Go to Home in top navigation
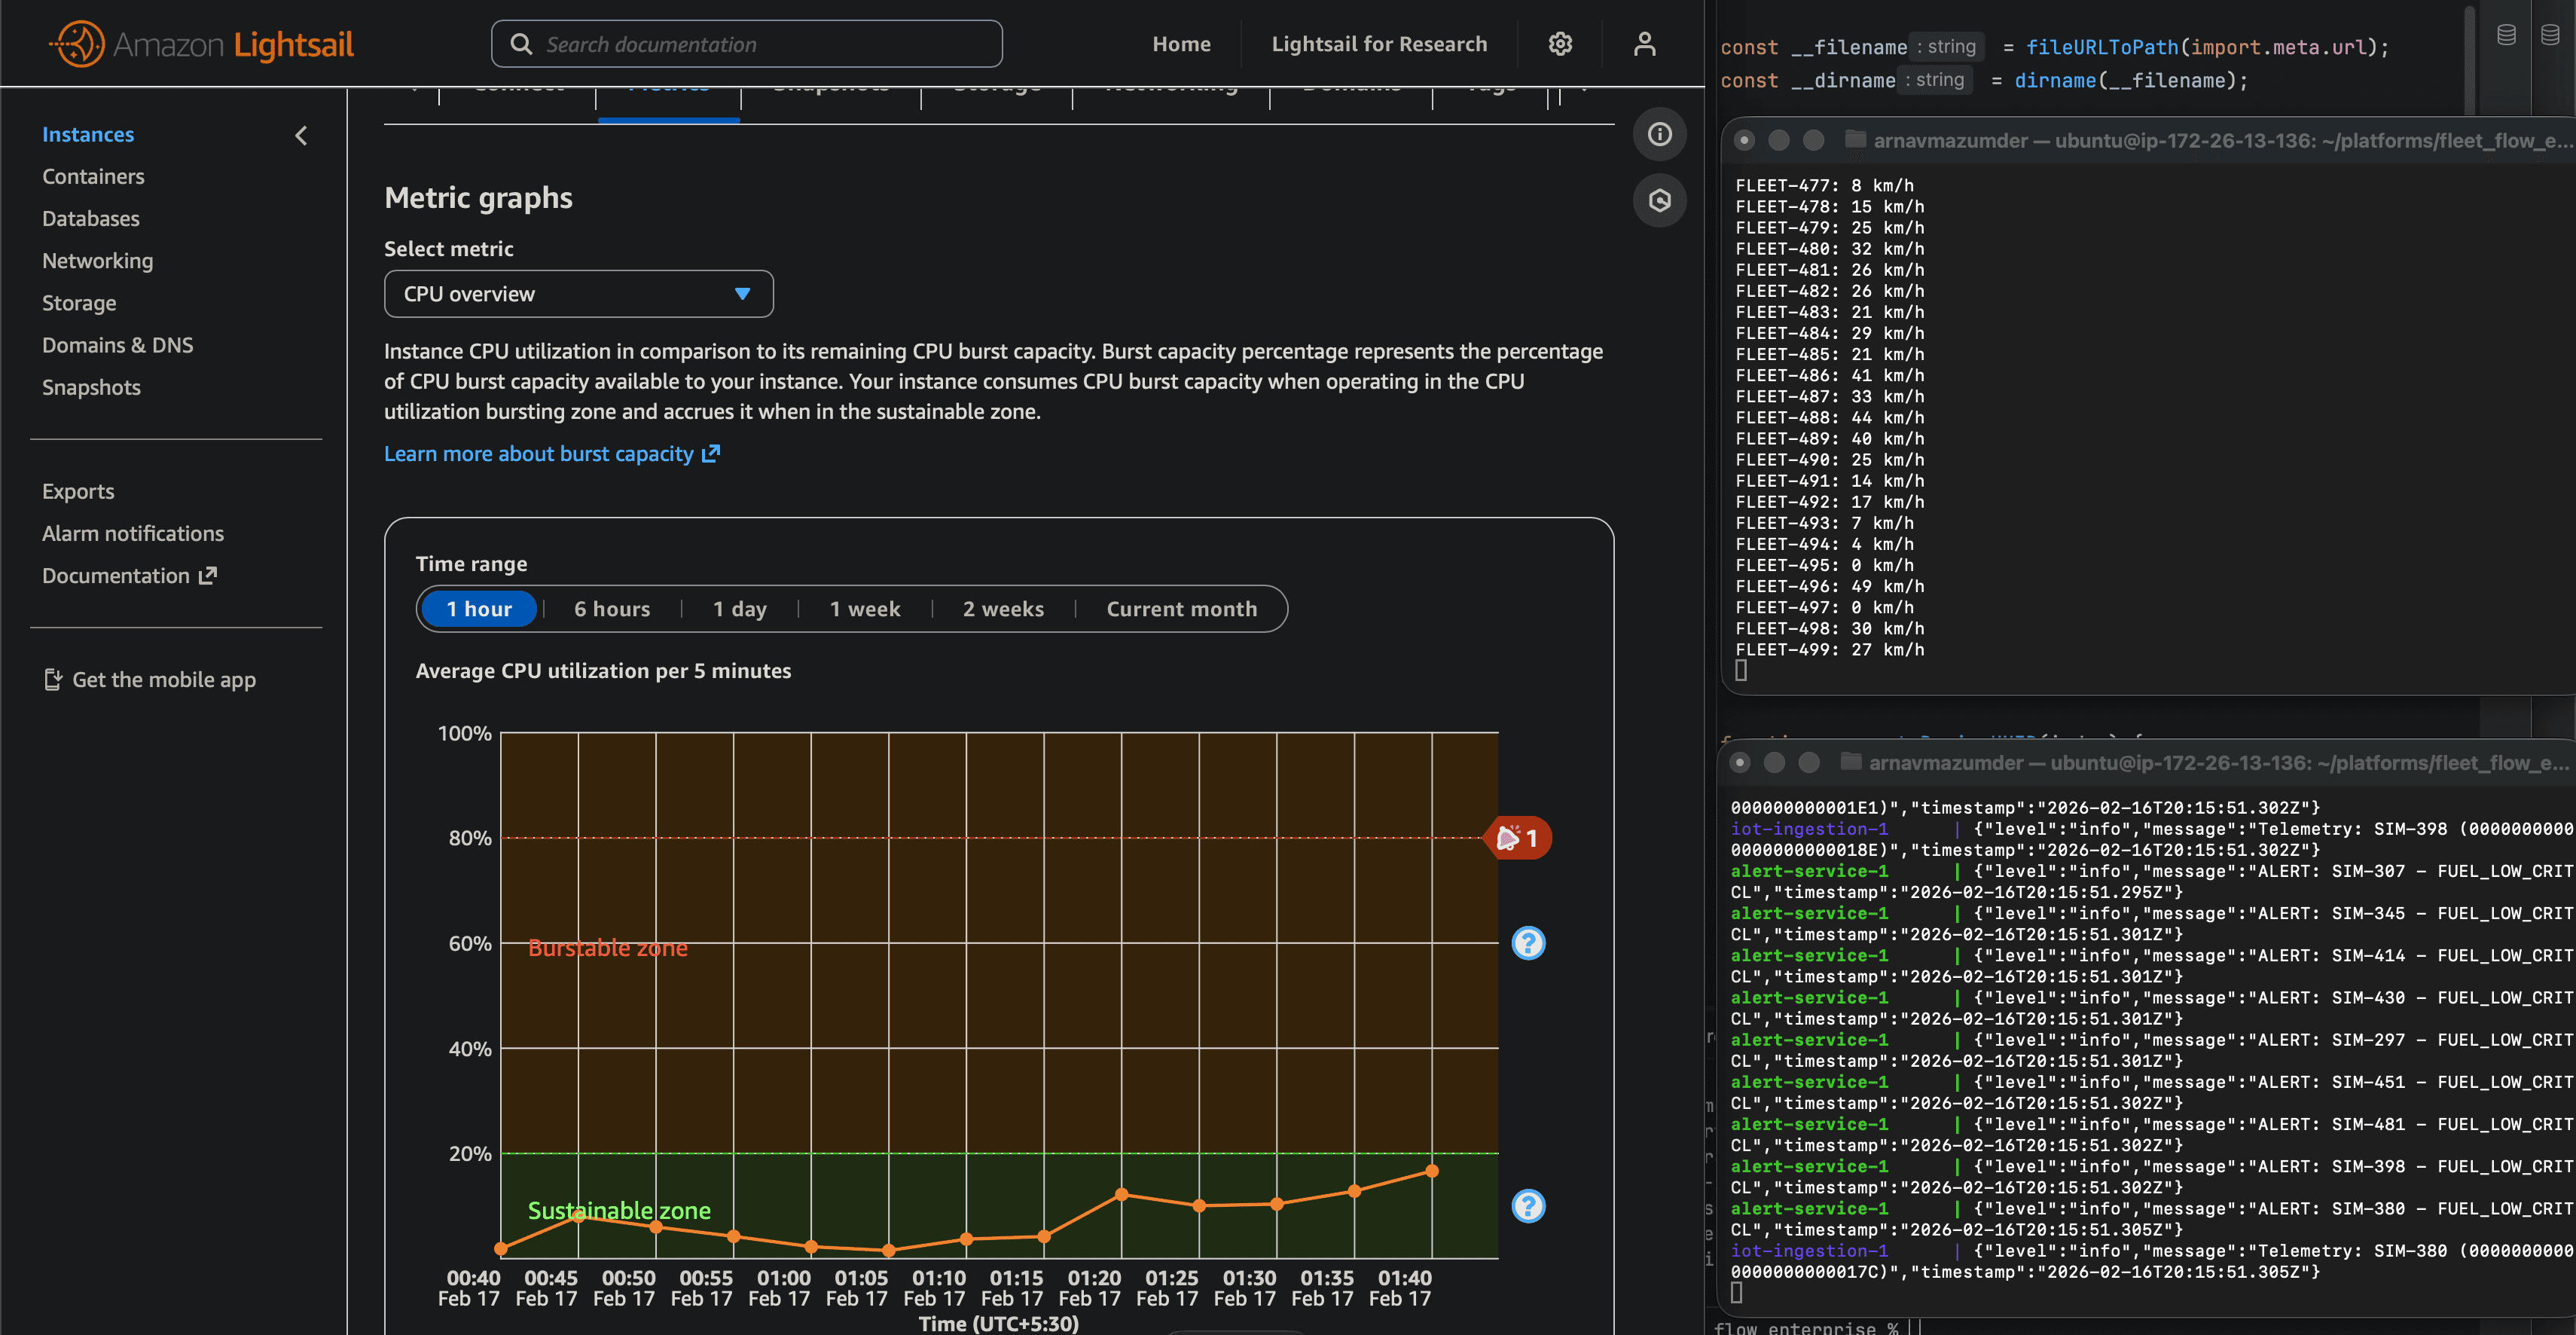Viewport: 2576px width, 1335px height. pyautogui.click(x=1180, y=44)
